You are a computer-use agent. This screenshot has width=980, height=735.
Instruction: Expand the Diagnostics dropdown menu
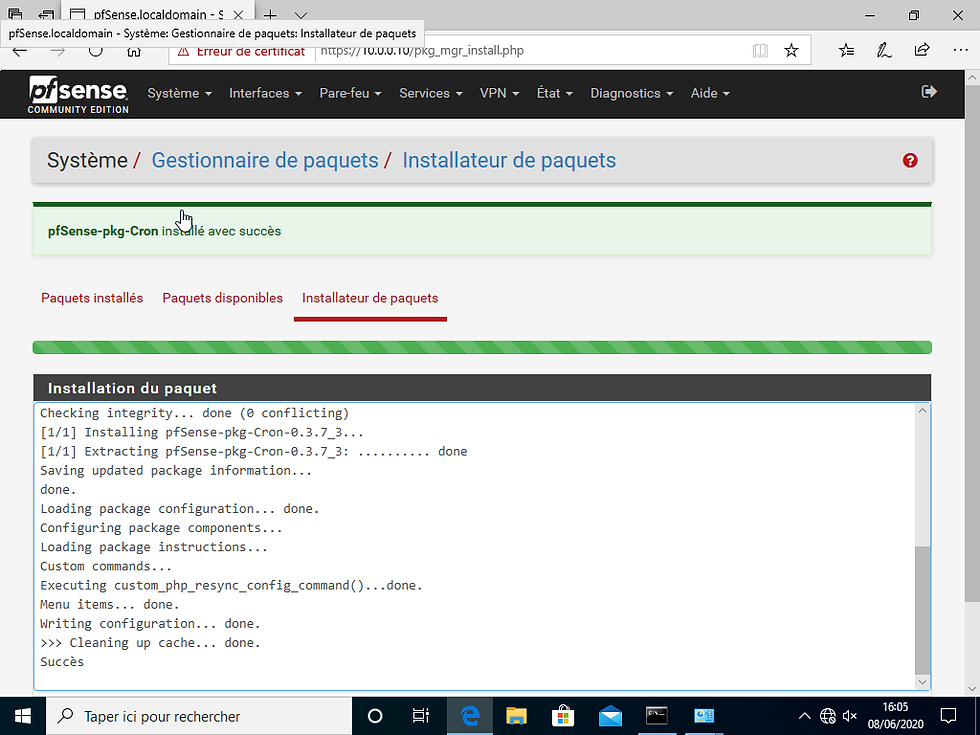[x=631, y=93]
